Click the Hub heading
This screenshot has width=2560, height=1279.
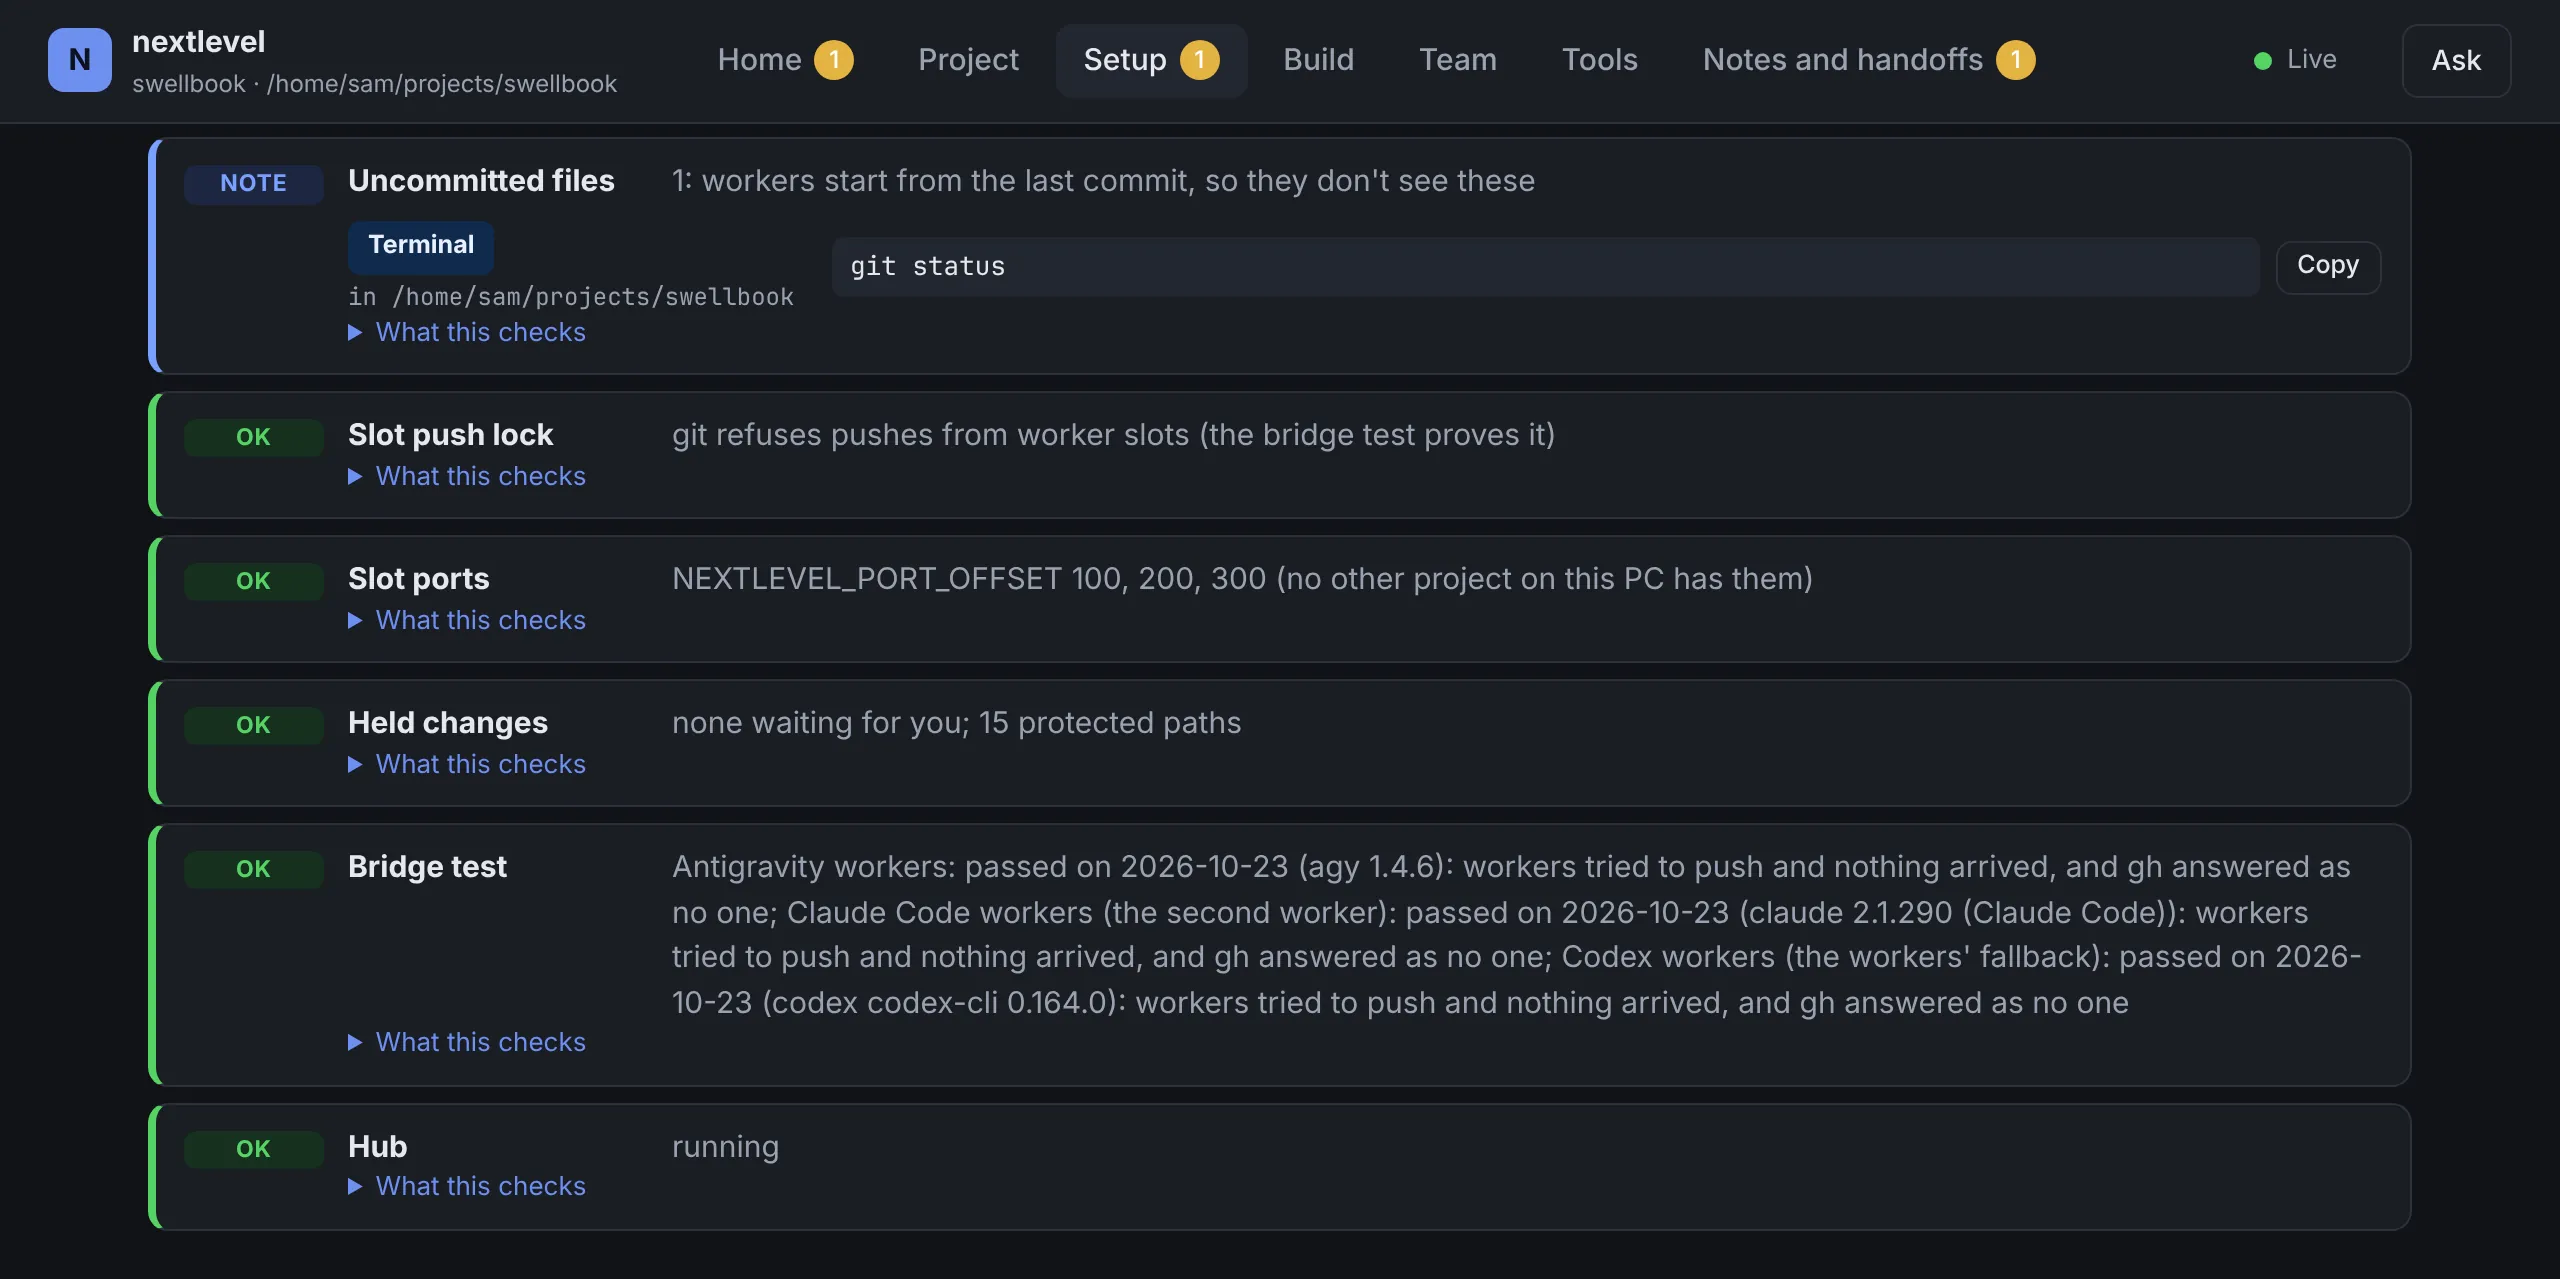pos(377,1147)
